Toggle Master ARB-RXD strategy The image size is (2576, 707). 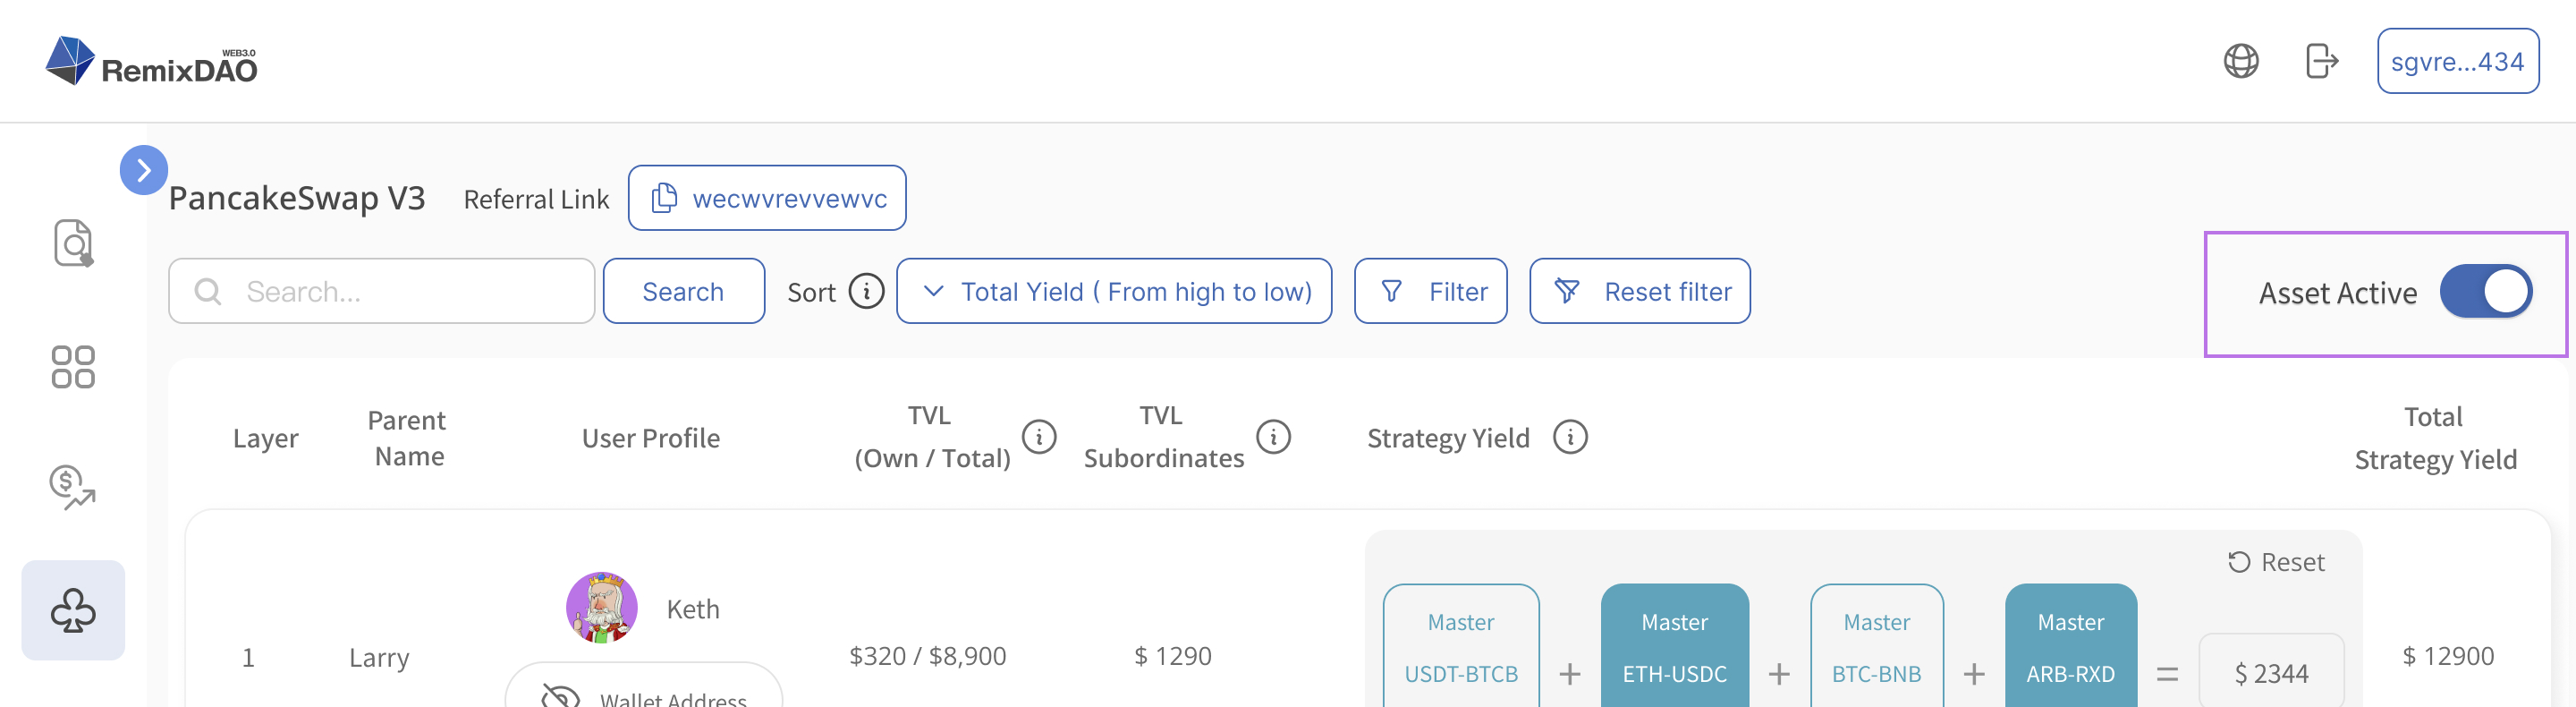point(2070,646)
